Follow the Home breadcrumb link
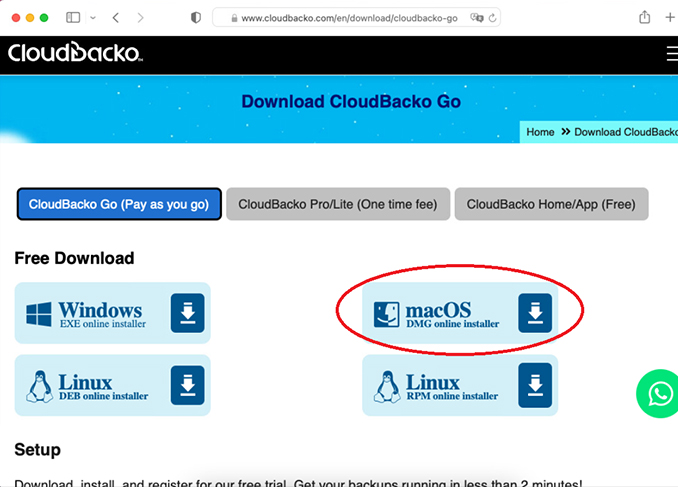 [540, 132]
